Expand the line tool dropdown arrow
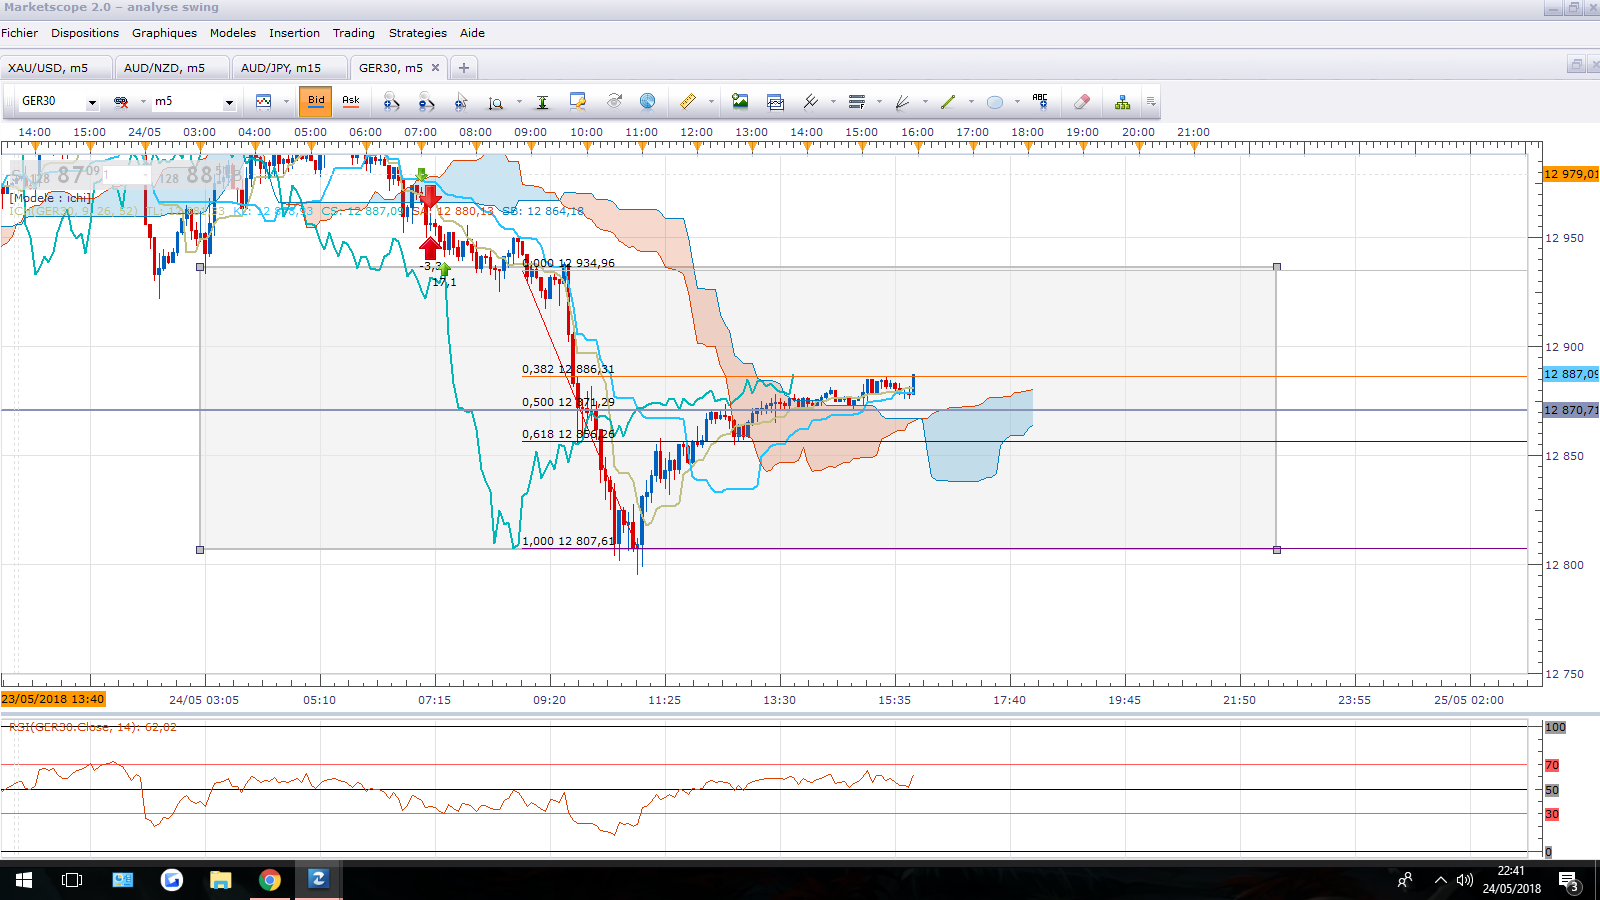 pos(971,101)
